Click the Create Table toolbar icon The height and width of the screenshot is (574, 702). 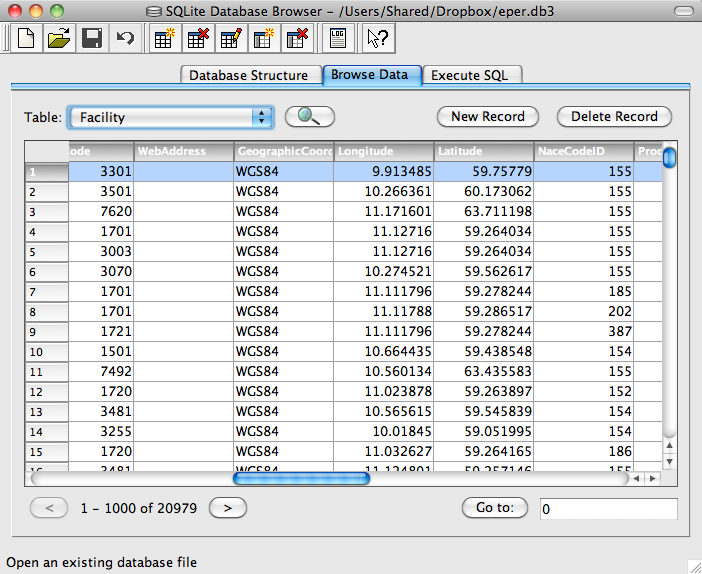164,40
